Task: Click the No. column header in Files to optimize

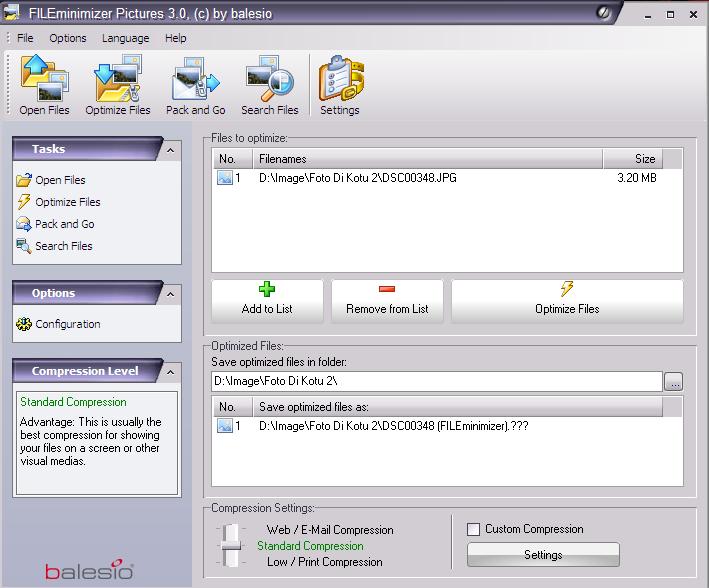Action: 232,159
